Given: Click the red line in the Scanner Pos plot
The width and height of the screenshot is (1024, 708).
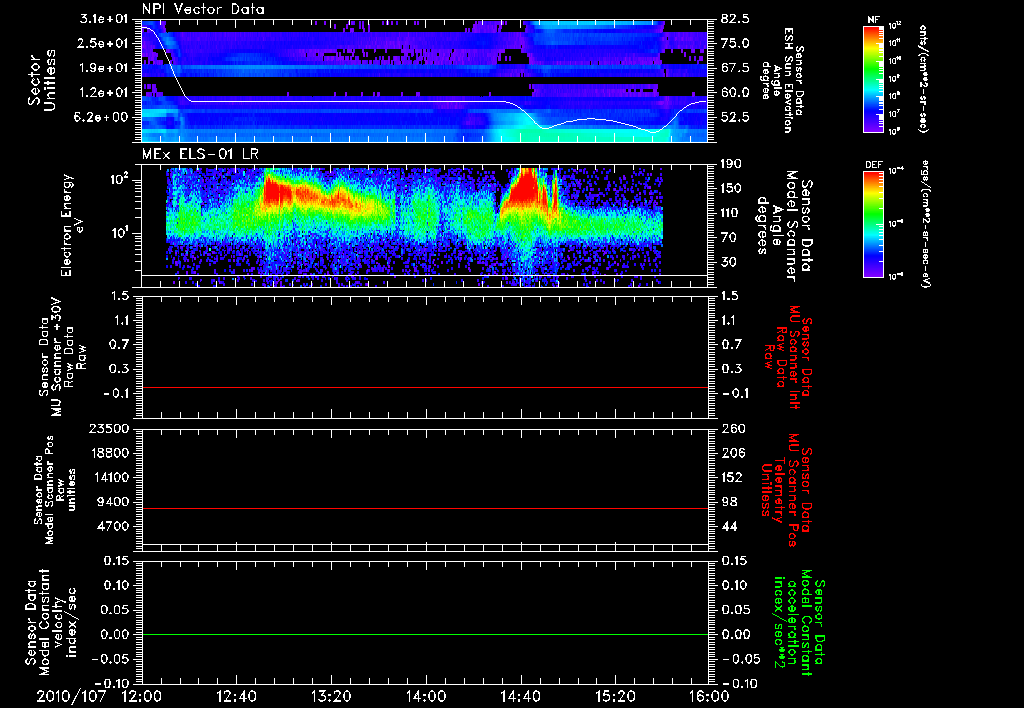Looking at the screenshot, I should pos(425,508).
